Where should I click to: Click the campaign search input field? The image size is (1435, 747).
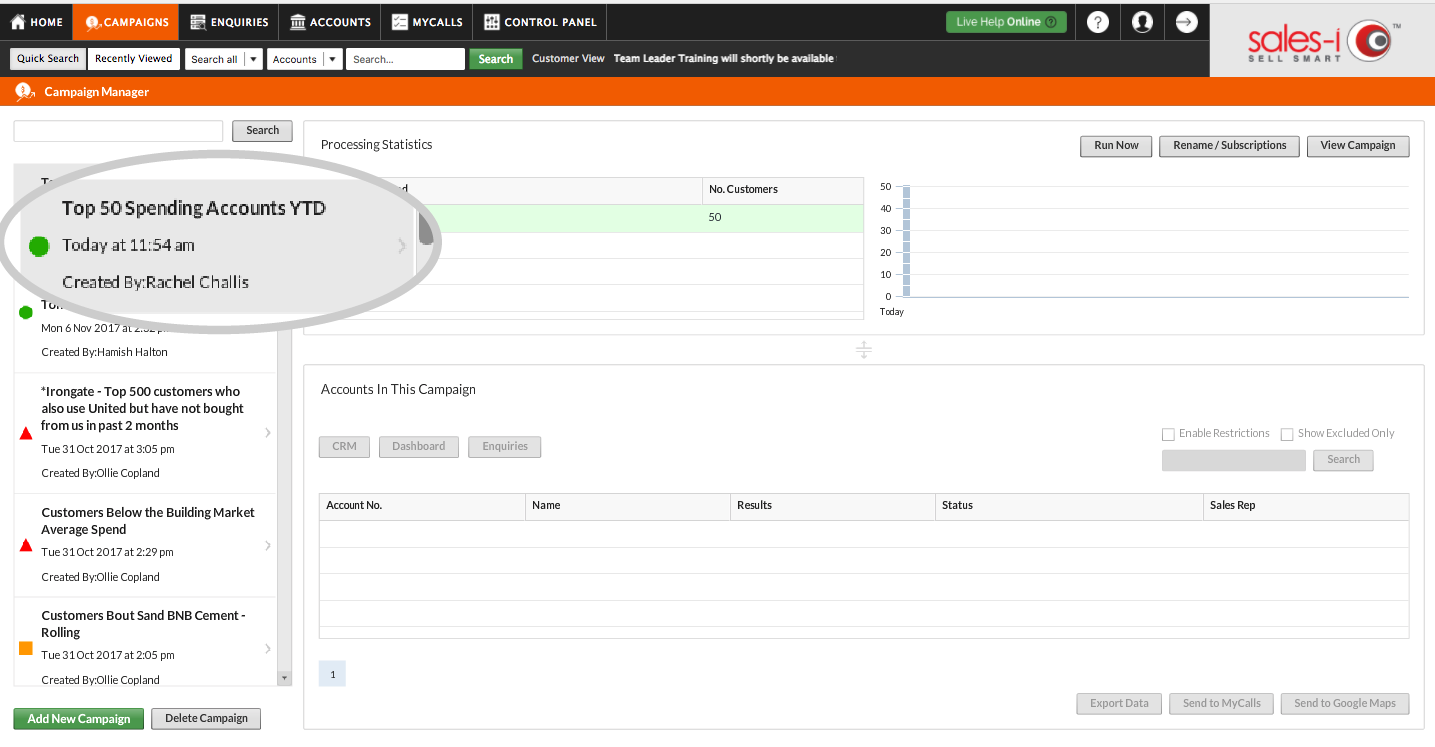pyautogui.click(x=118, y=131)
